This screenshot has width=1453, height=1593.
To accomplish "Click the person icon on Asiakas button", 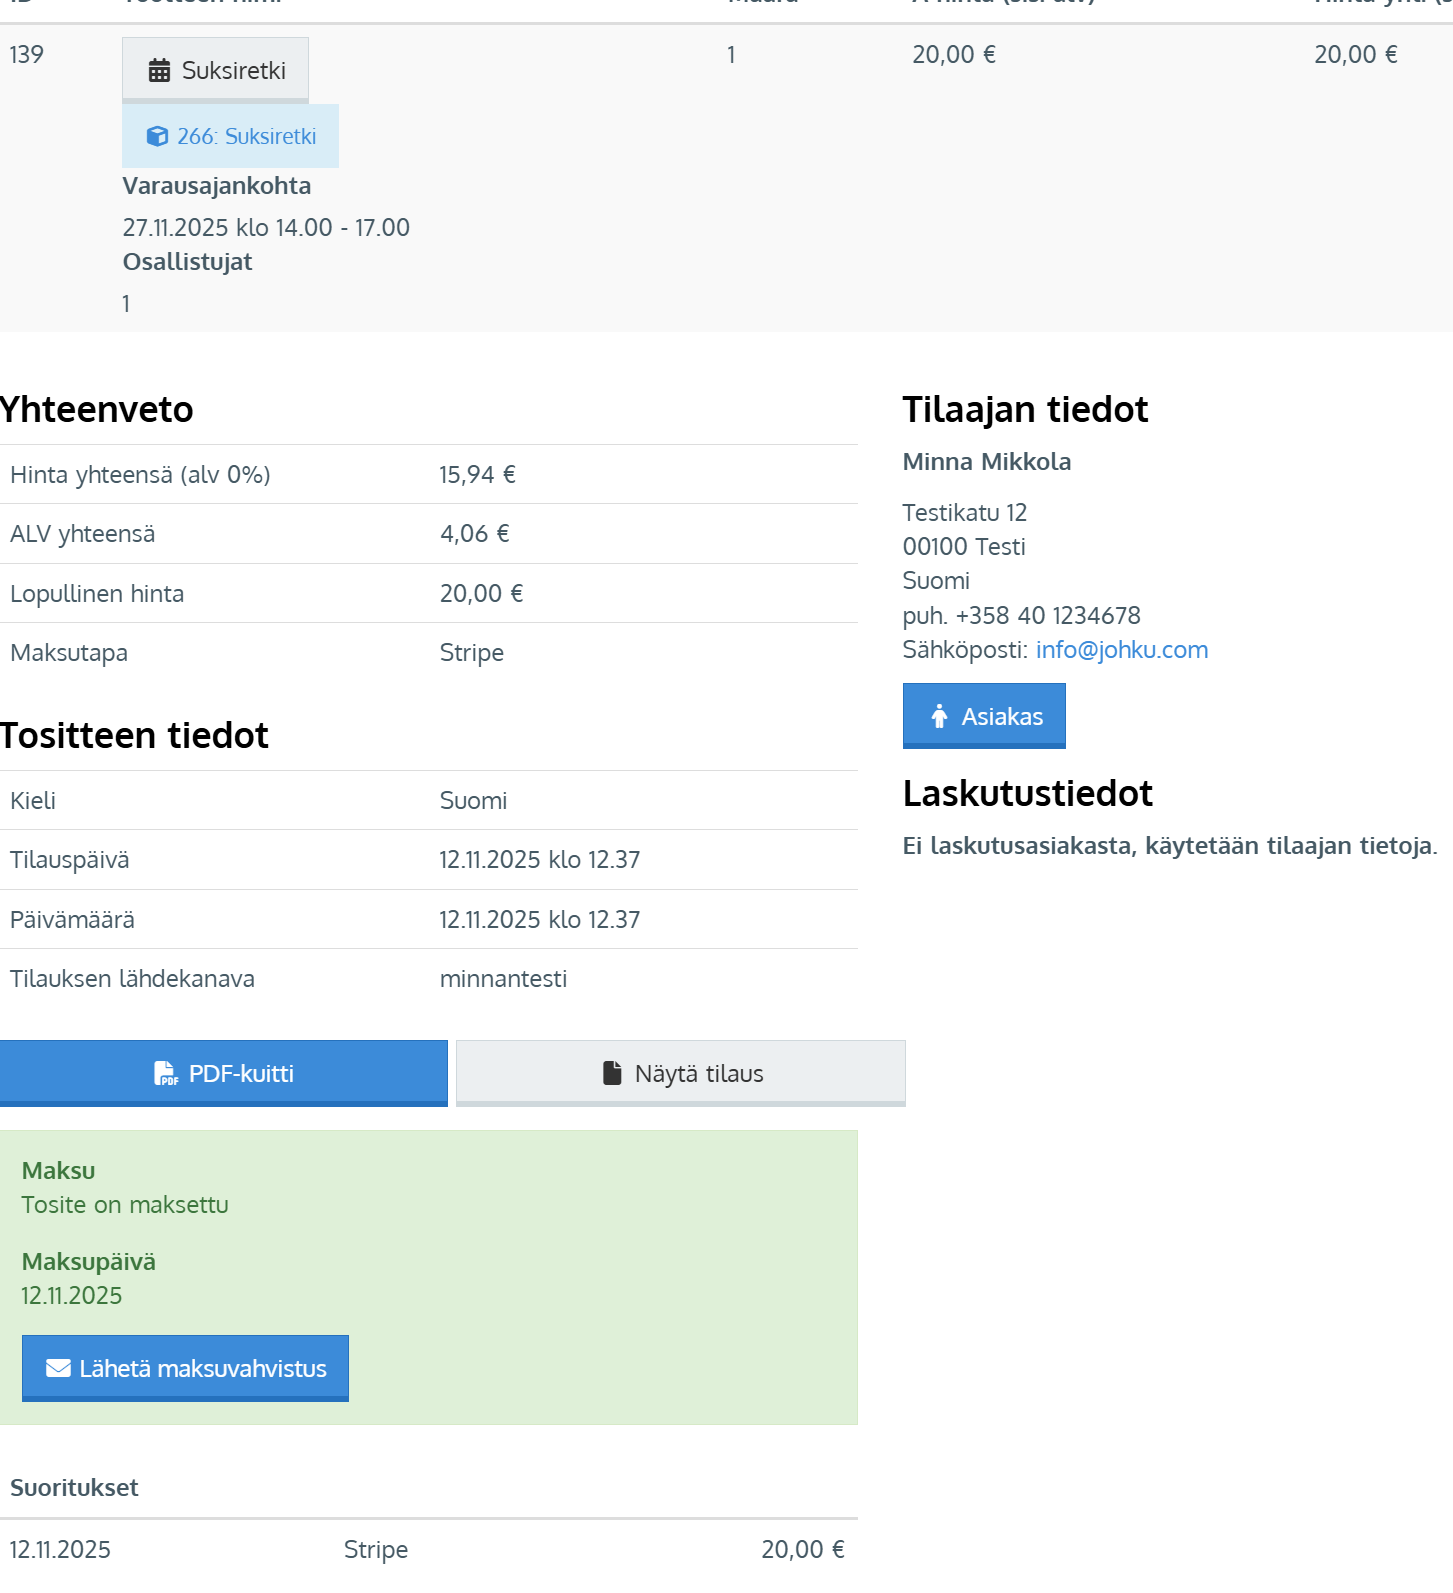I will coord(939,716).
